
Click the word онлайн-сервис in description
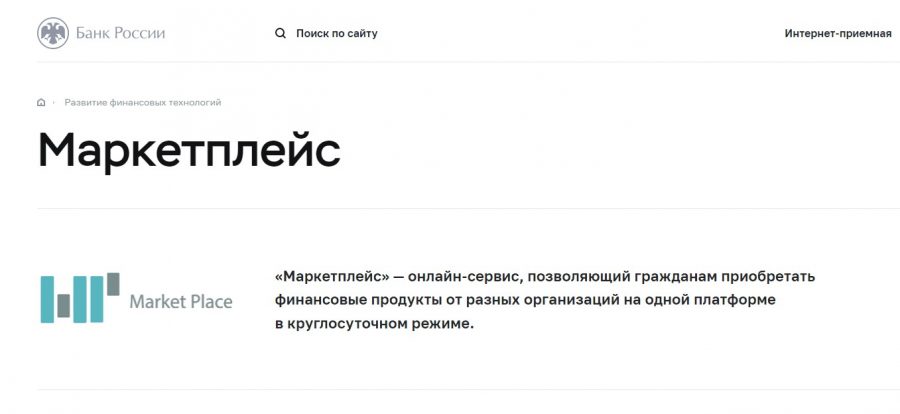pyautogui.click(x=464, y=277)
